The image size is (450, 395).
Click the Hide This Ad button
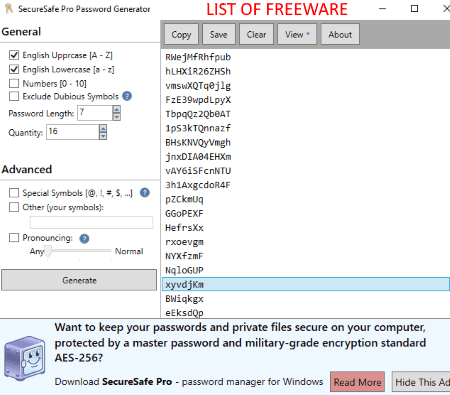(421, 382)
